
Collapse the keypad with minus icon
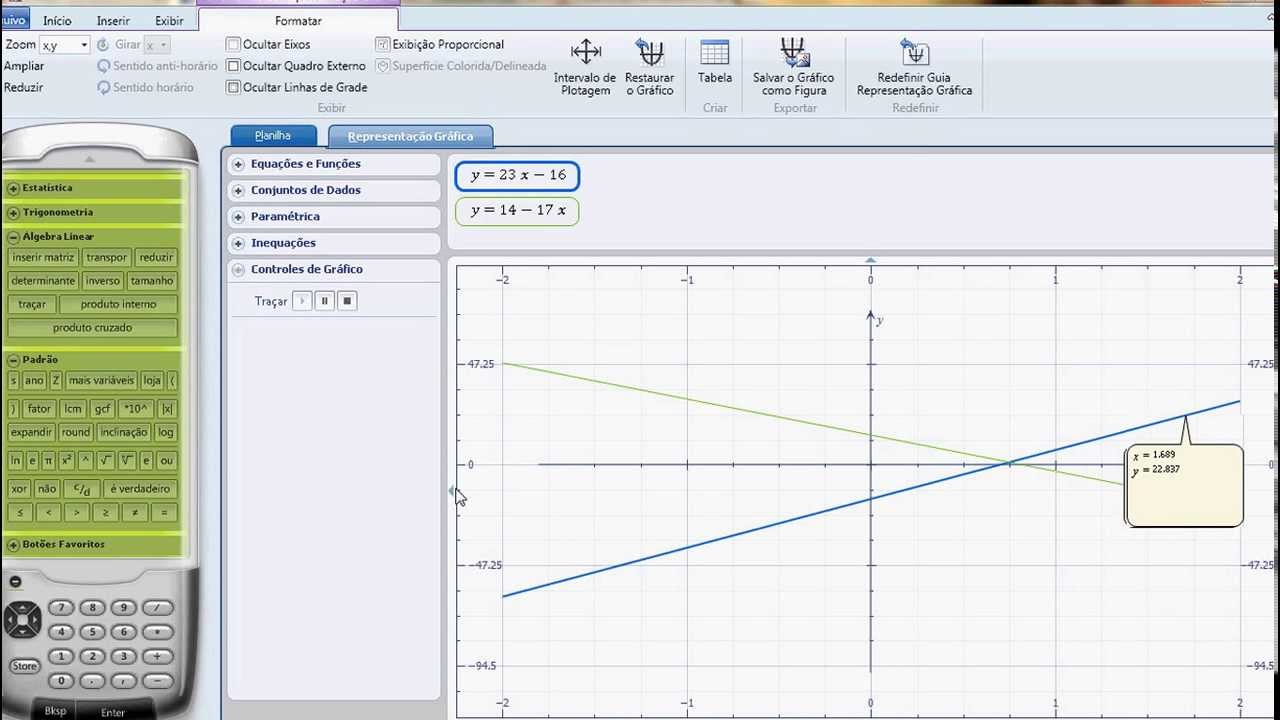coord(15,582)
